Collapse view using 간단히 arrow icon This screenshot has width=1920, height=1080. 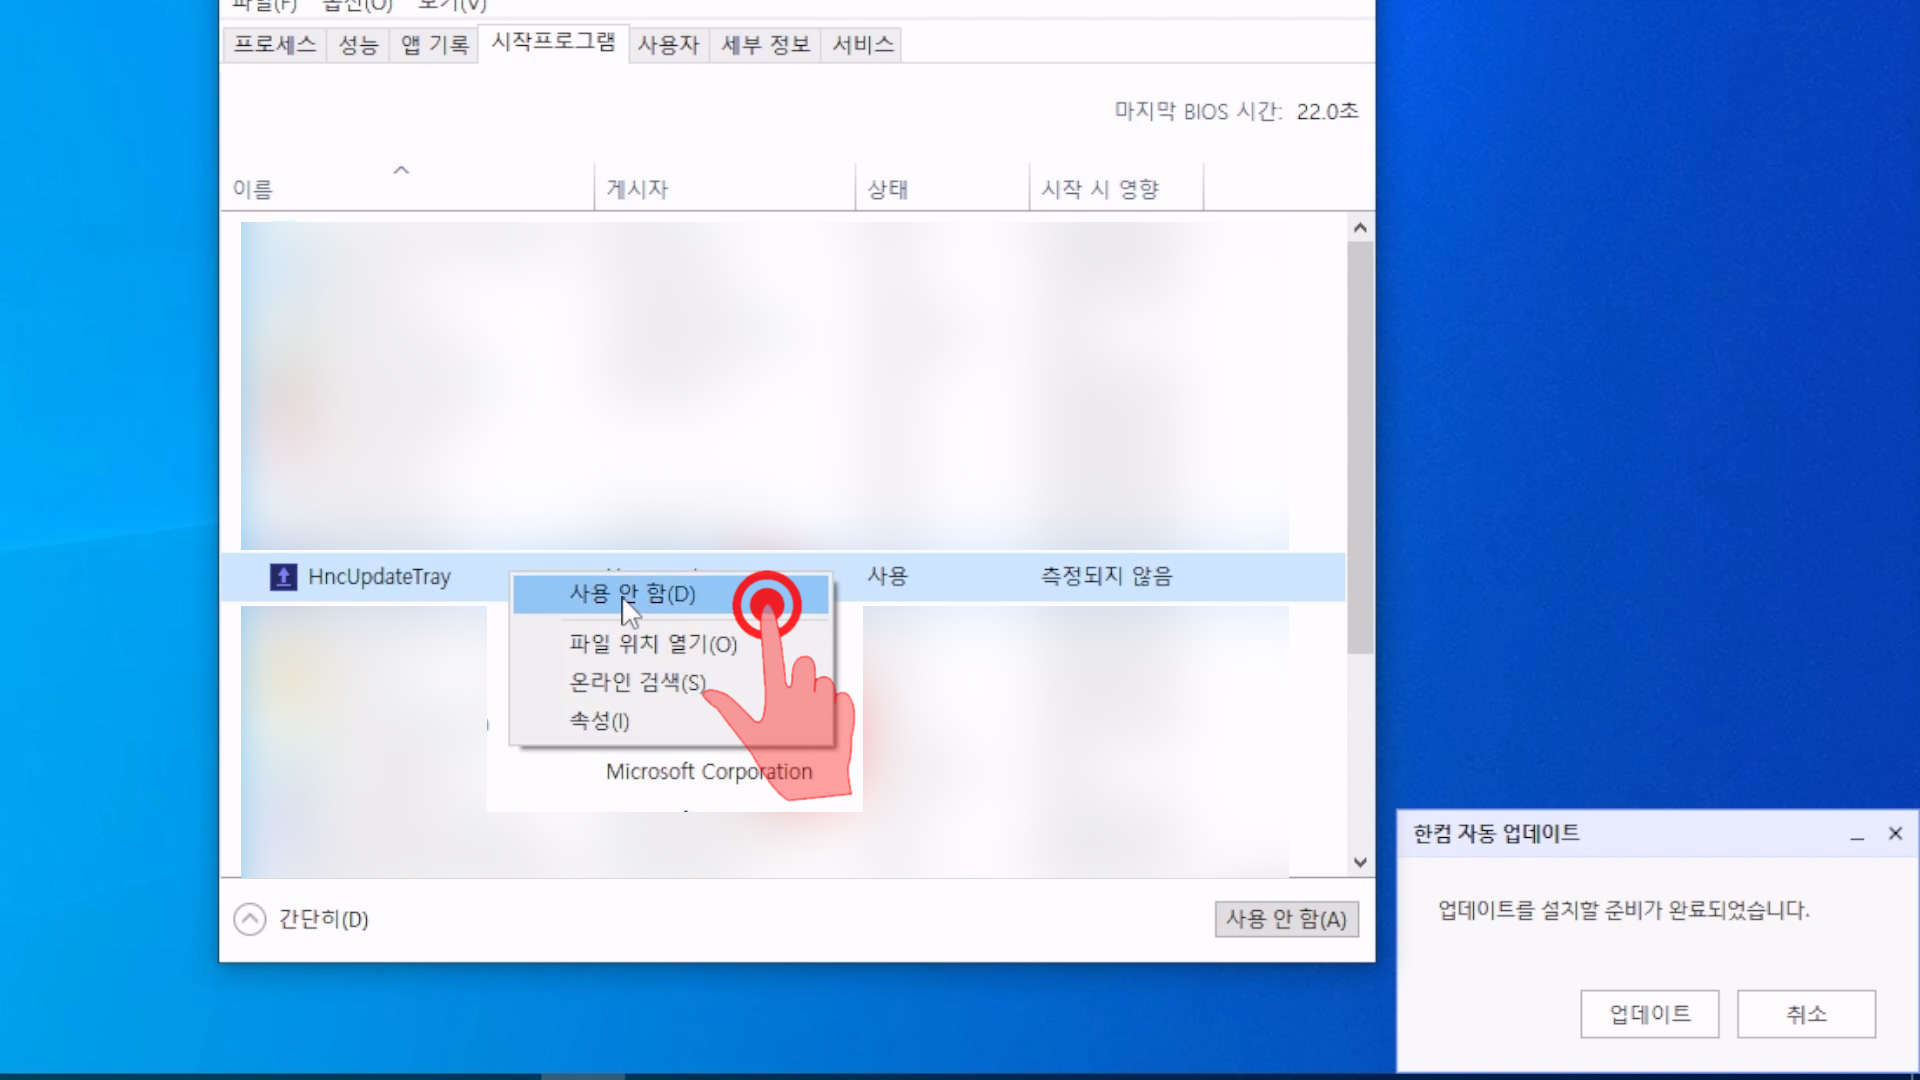[250, 919]
